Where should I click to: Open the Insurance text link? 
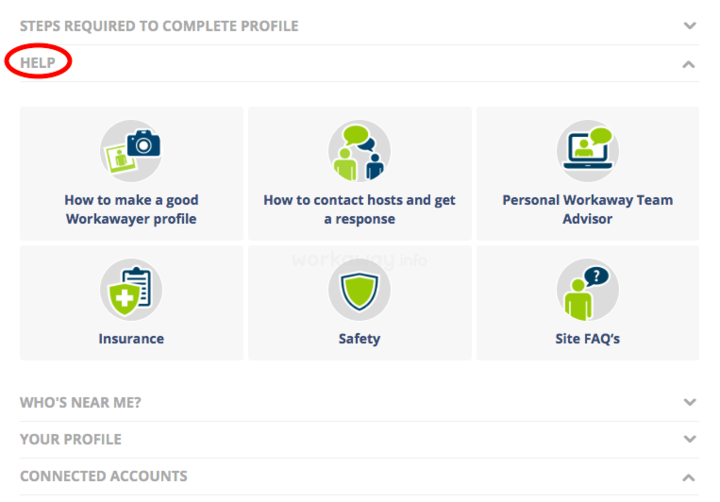tap(131, 338)
